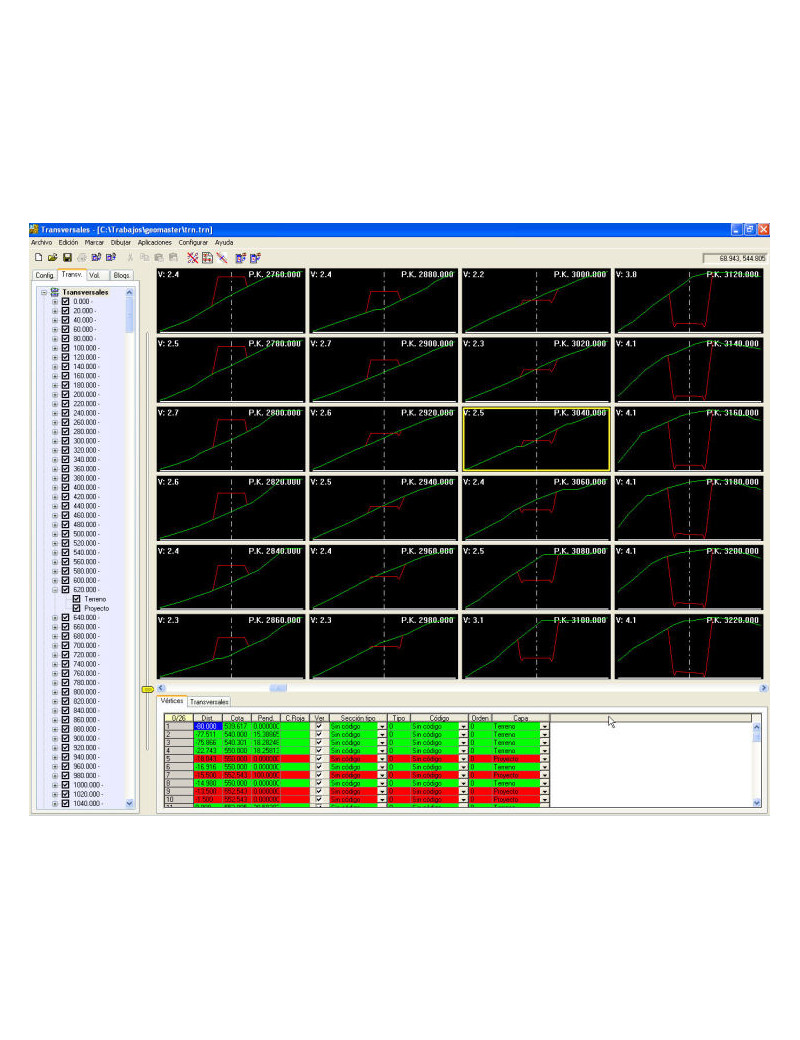The width and height of the screenshot is (800, 1040).
Task: Toggle the Ver checkbox in vertex row 1
Action: (x=319, y=726)
